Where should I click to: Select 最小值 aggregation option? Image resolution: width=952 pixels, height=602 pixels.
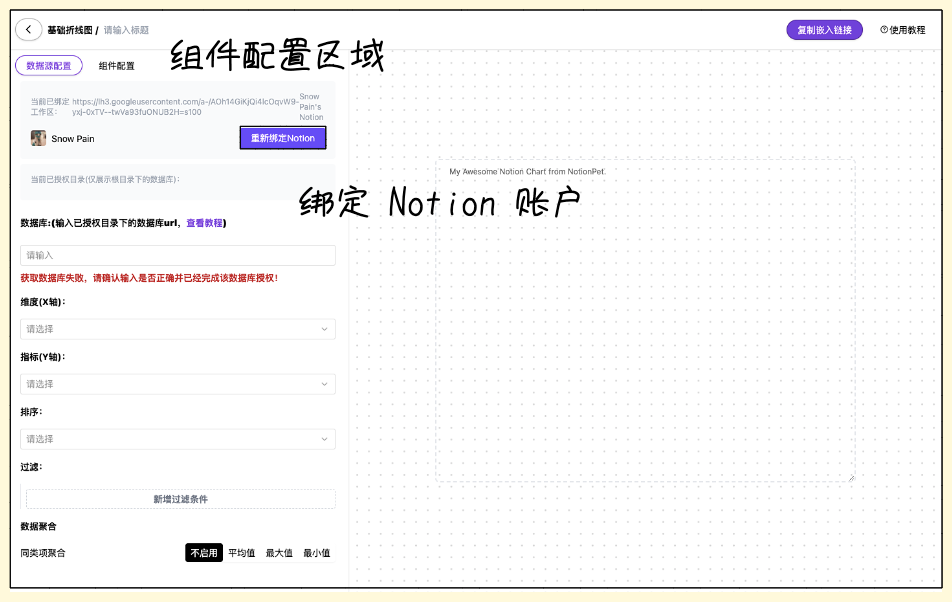coord(317,553)
